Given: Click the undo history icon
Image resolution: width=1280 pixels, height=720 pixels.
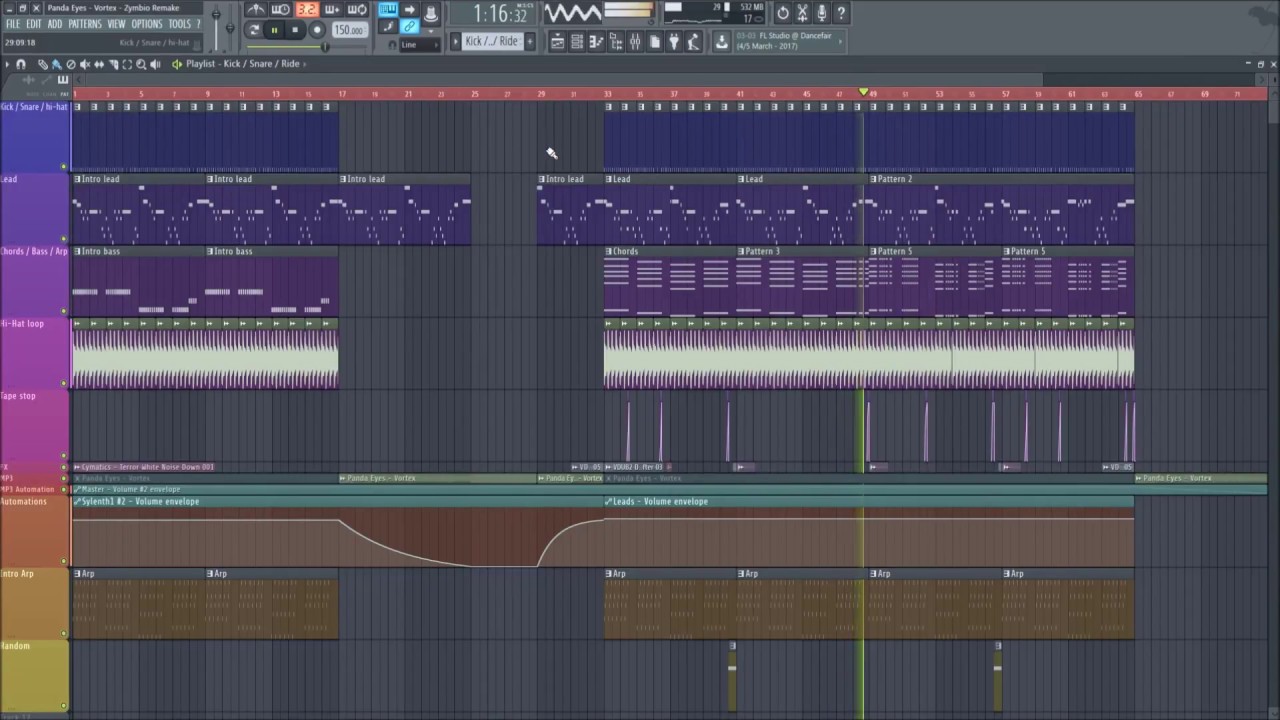Looking at the screenshot, I should coord(783,13).
